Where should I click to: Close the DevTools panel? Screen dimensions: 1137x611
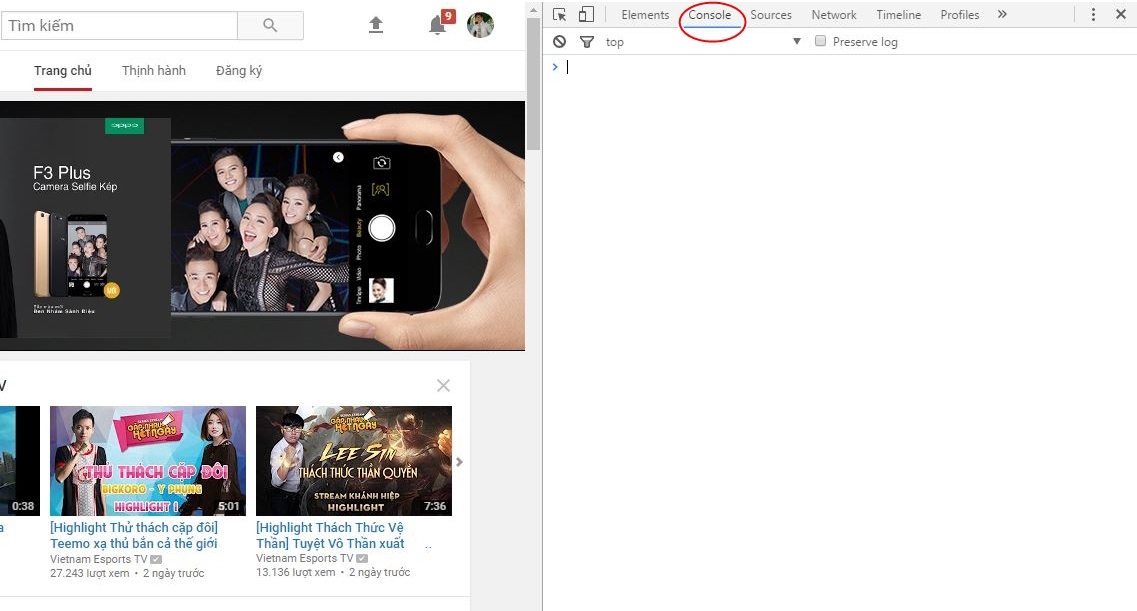(1120, 14)
